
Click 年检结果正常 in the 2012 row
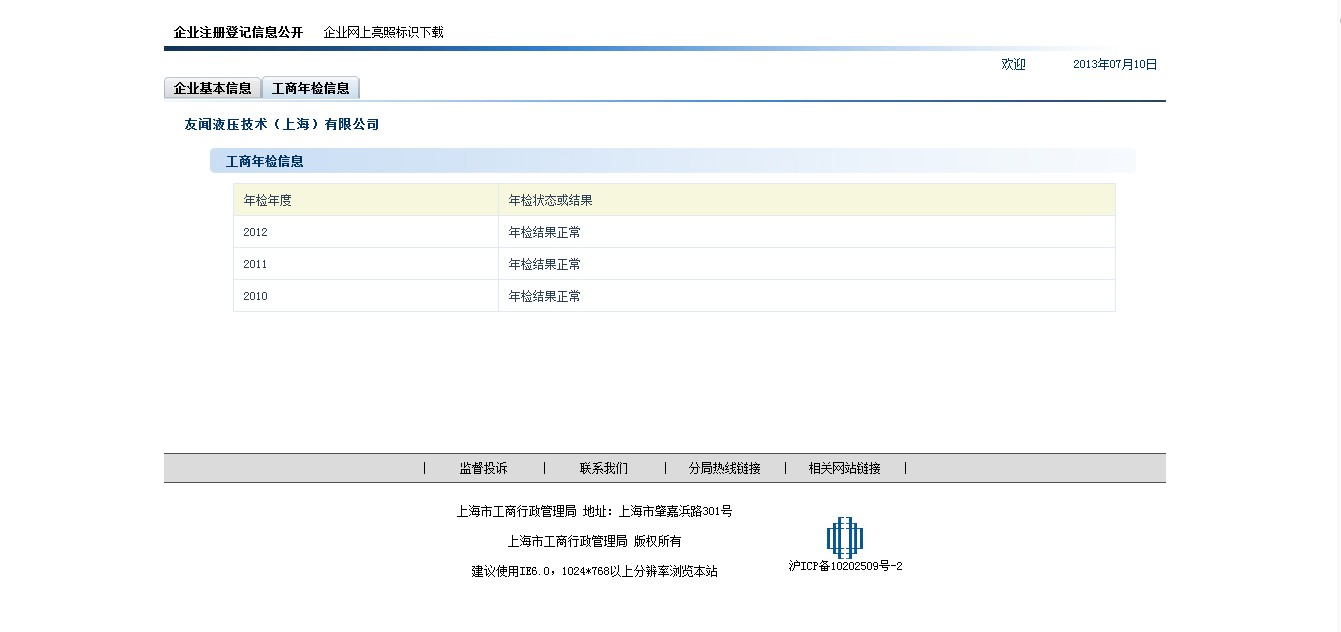[x=545, y=232]
